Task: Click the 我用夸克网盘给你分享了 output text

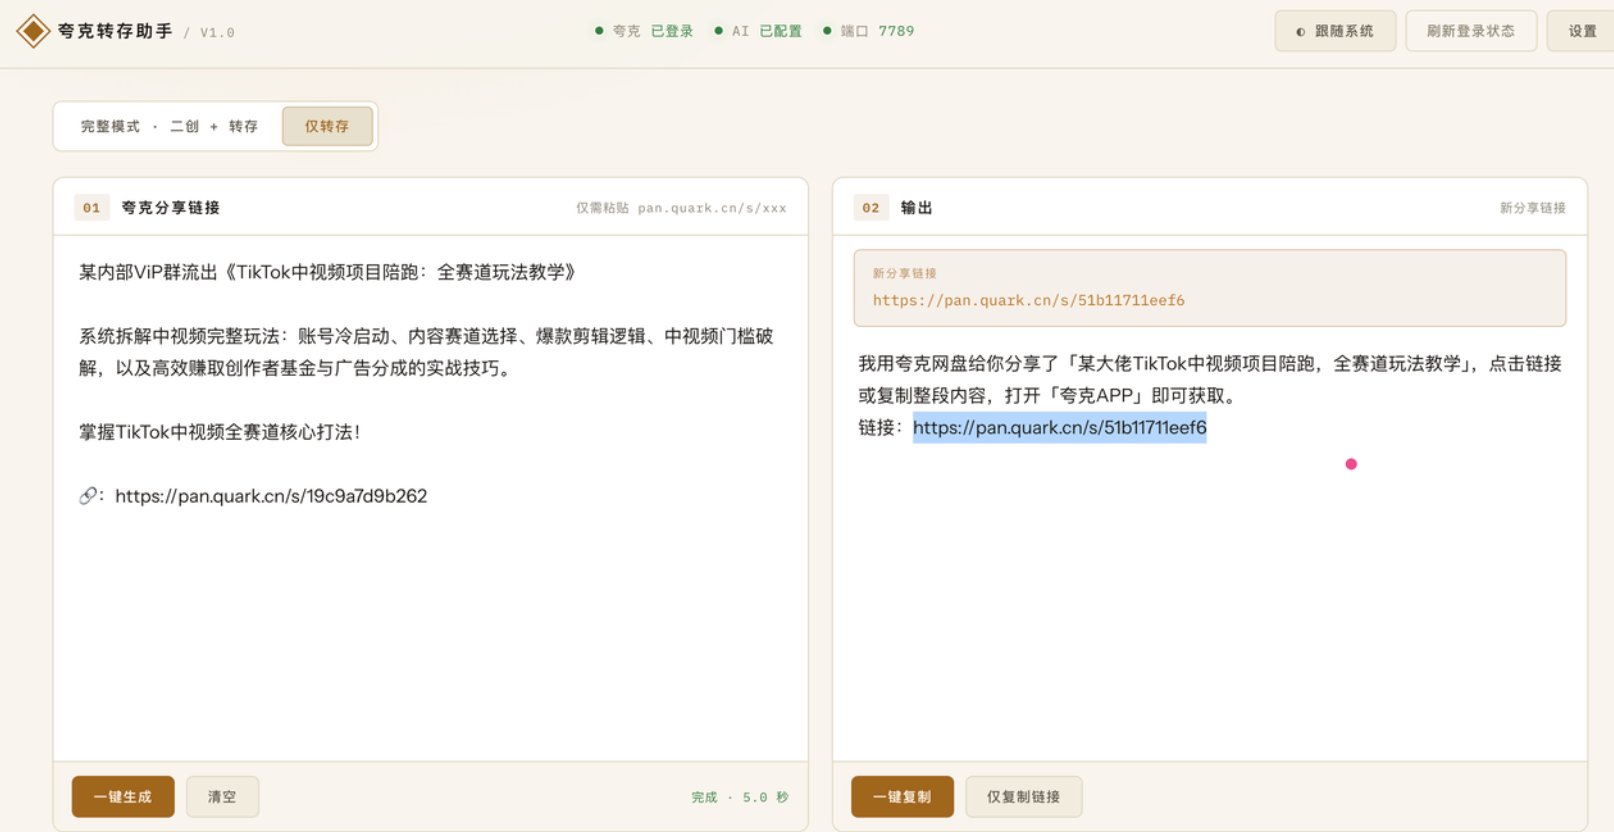Action: tap(1209, 380)
